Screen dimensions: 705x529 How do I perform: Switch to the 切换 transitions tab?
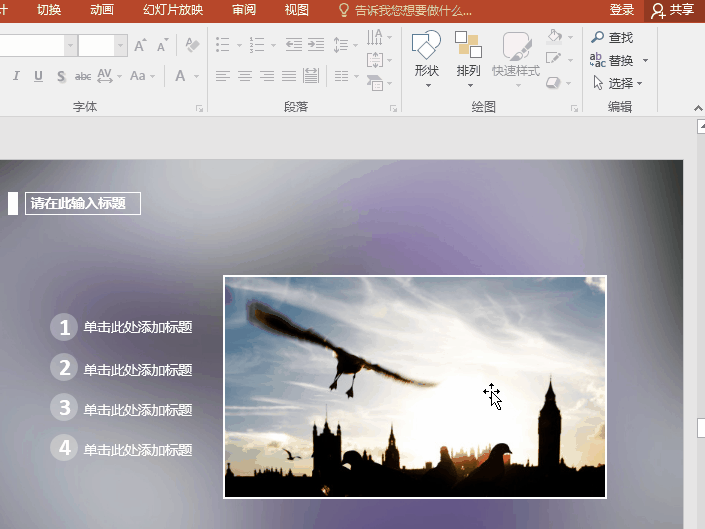click(49, 10)
